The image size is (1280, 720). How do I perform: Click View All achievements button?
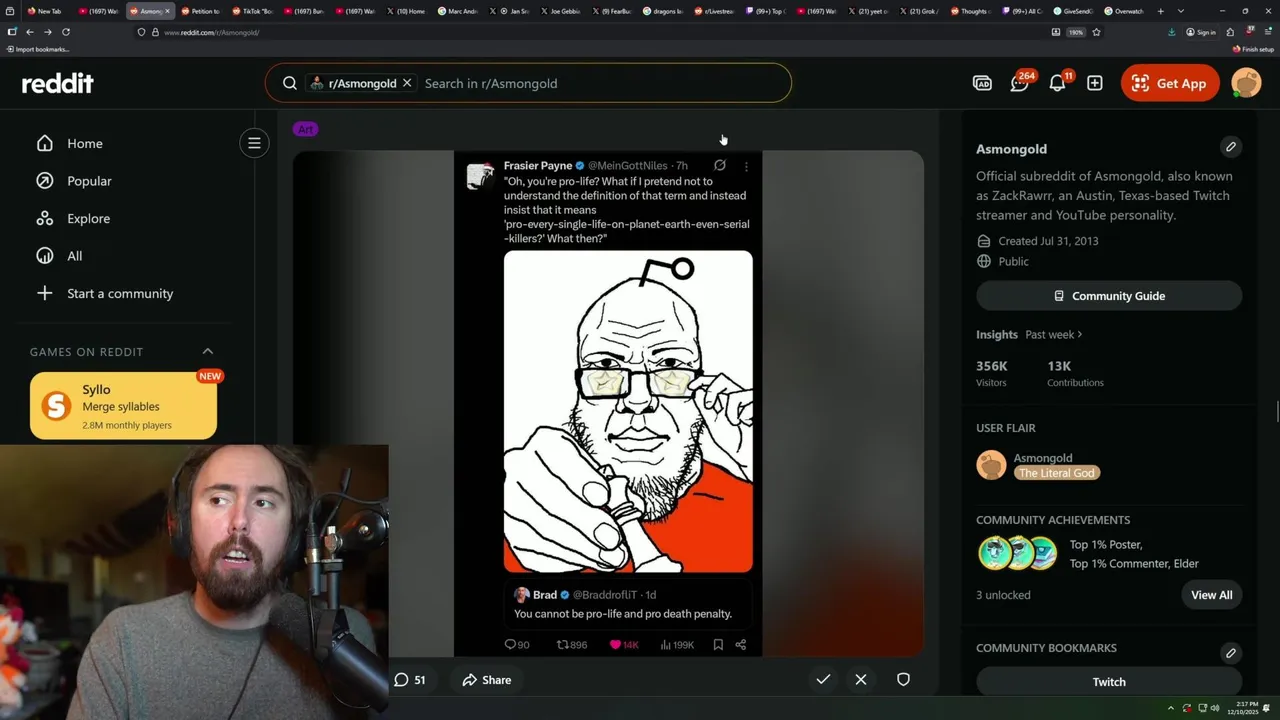coord(1211,595)
